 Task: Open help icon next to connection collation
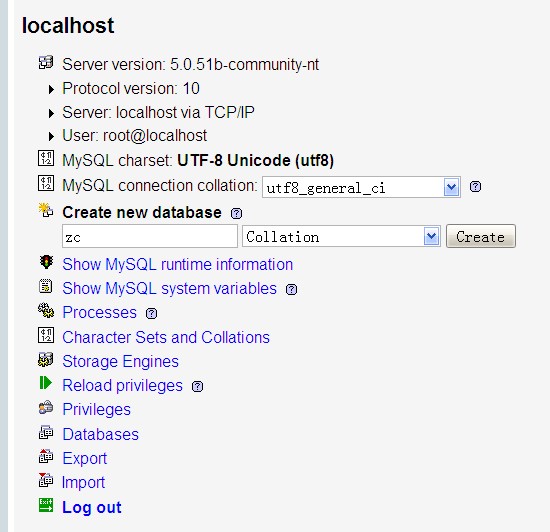(x=475, y=187)
